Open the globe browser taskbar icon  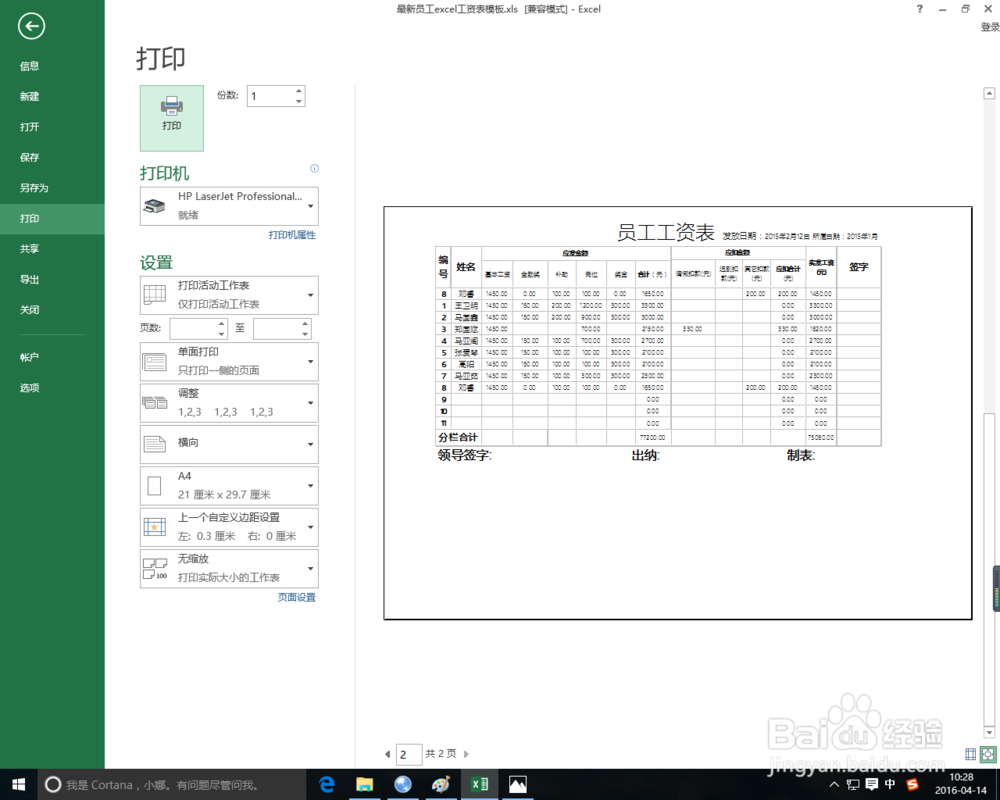click(402, 785)
